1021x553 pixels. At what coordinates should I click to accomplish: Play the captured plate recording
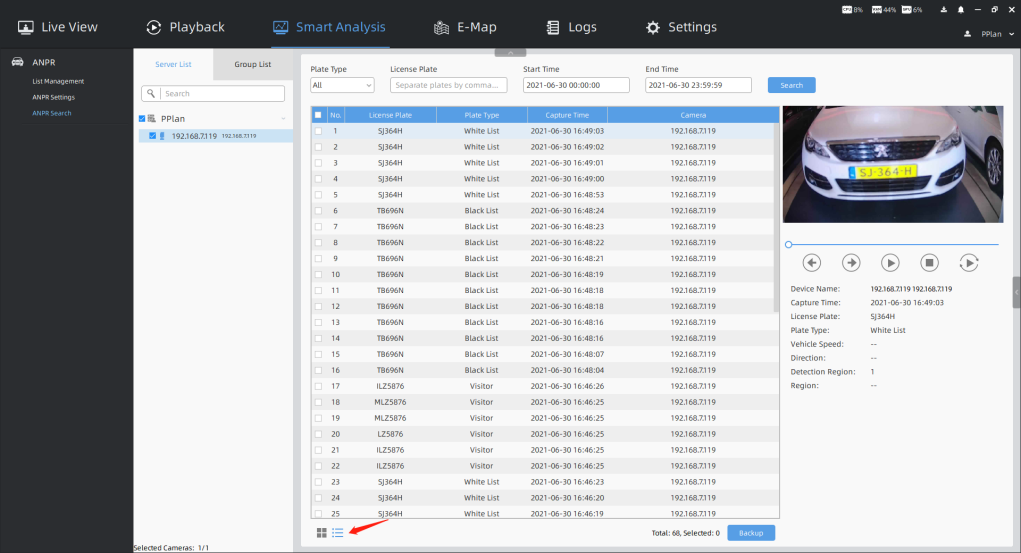point(890,262)
